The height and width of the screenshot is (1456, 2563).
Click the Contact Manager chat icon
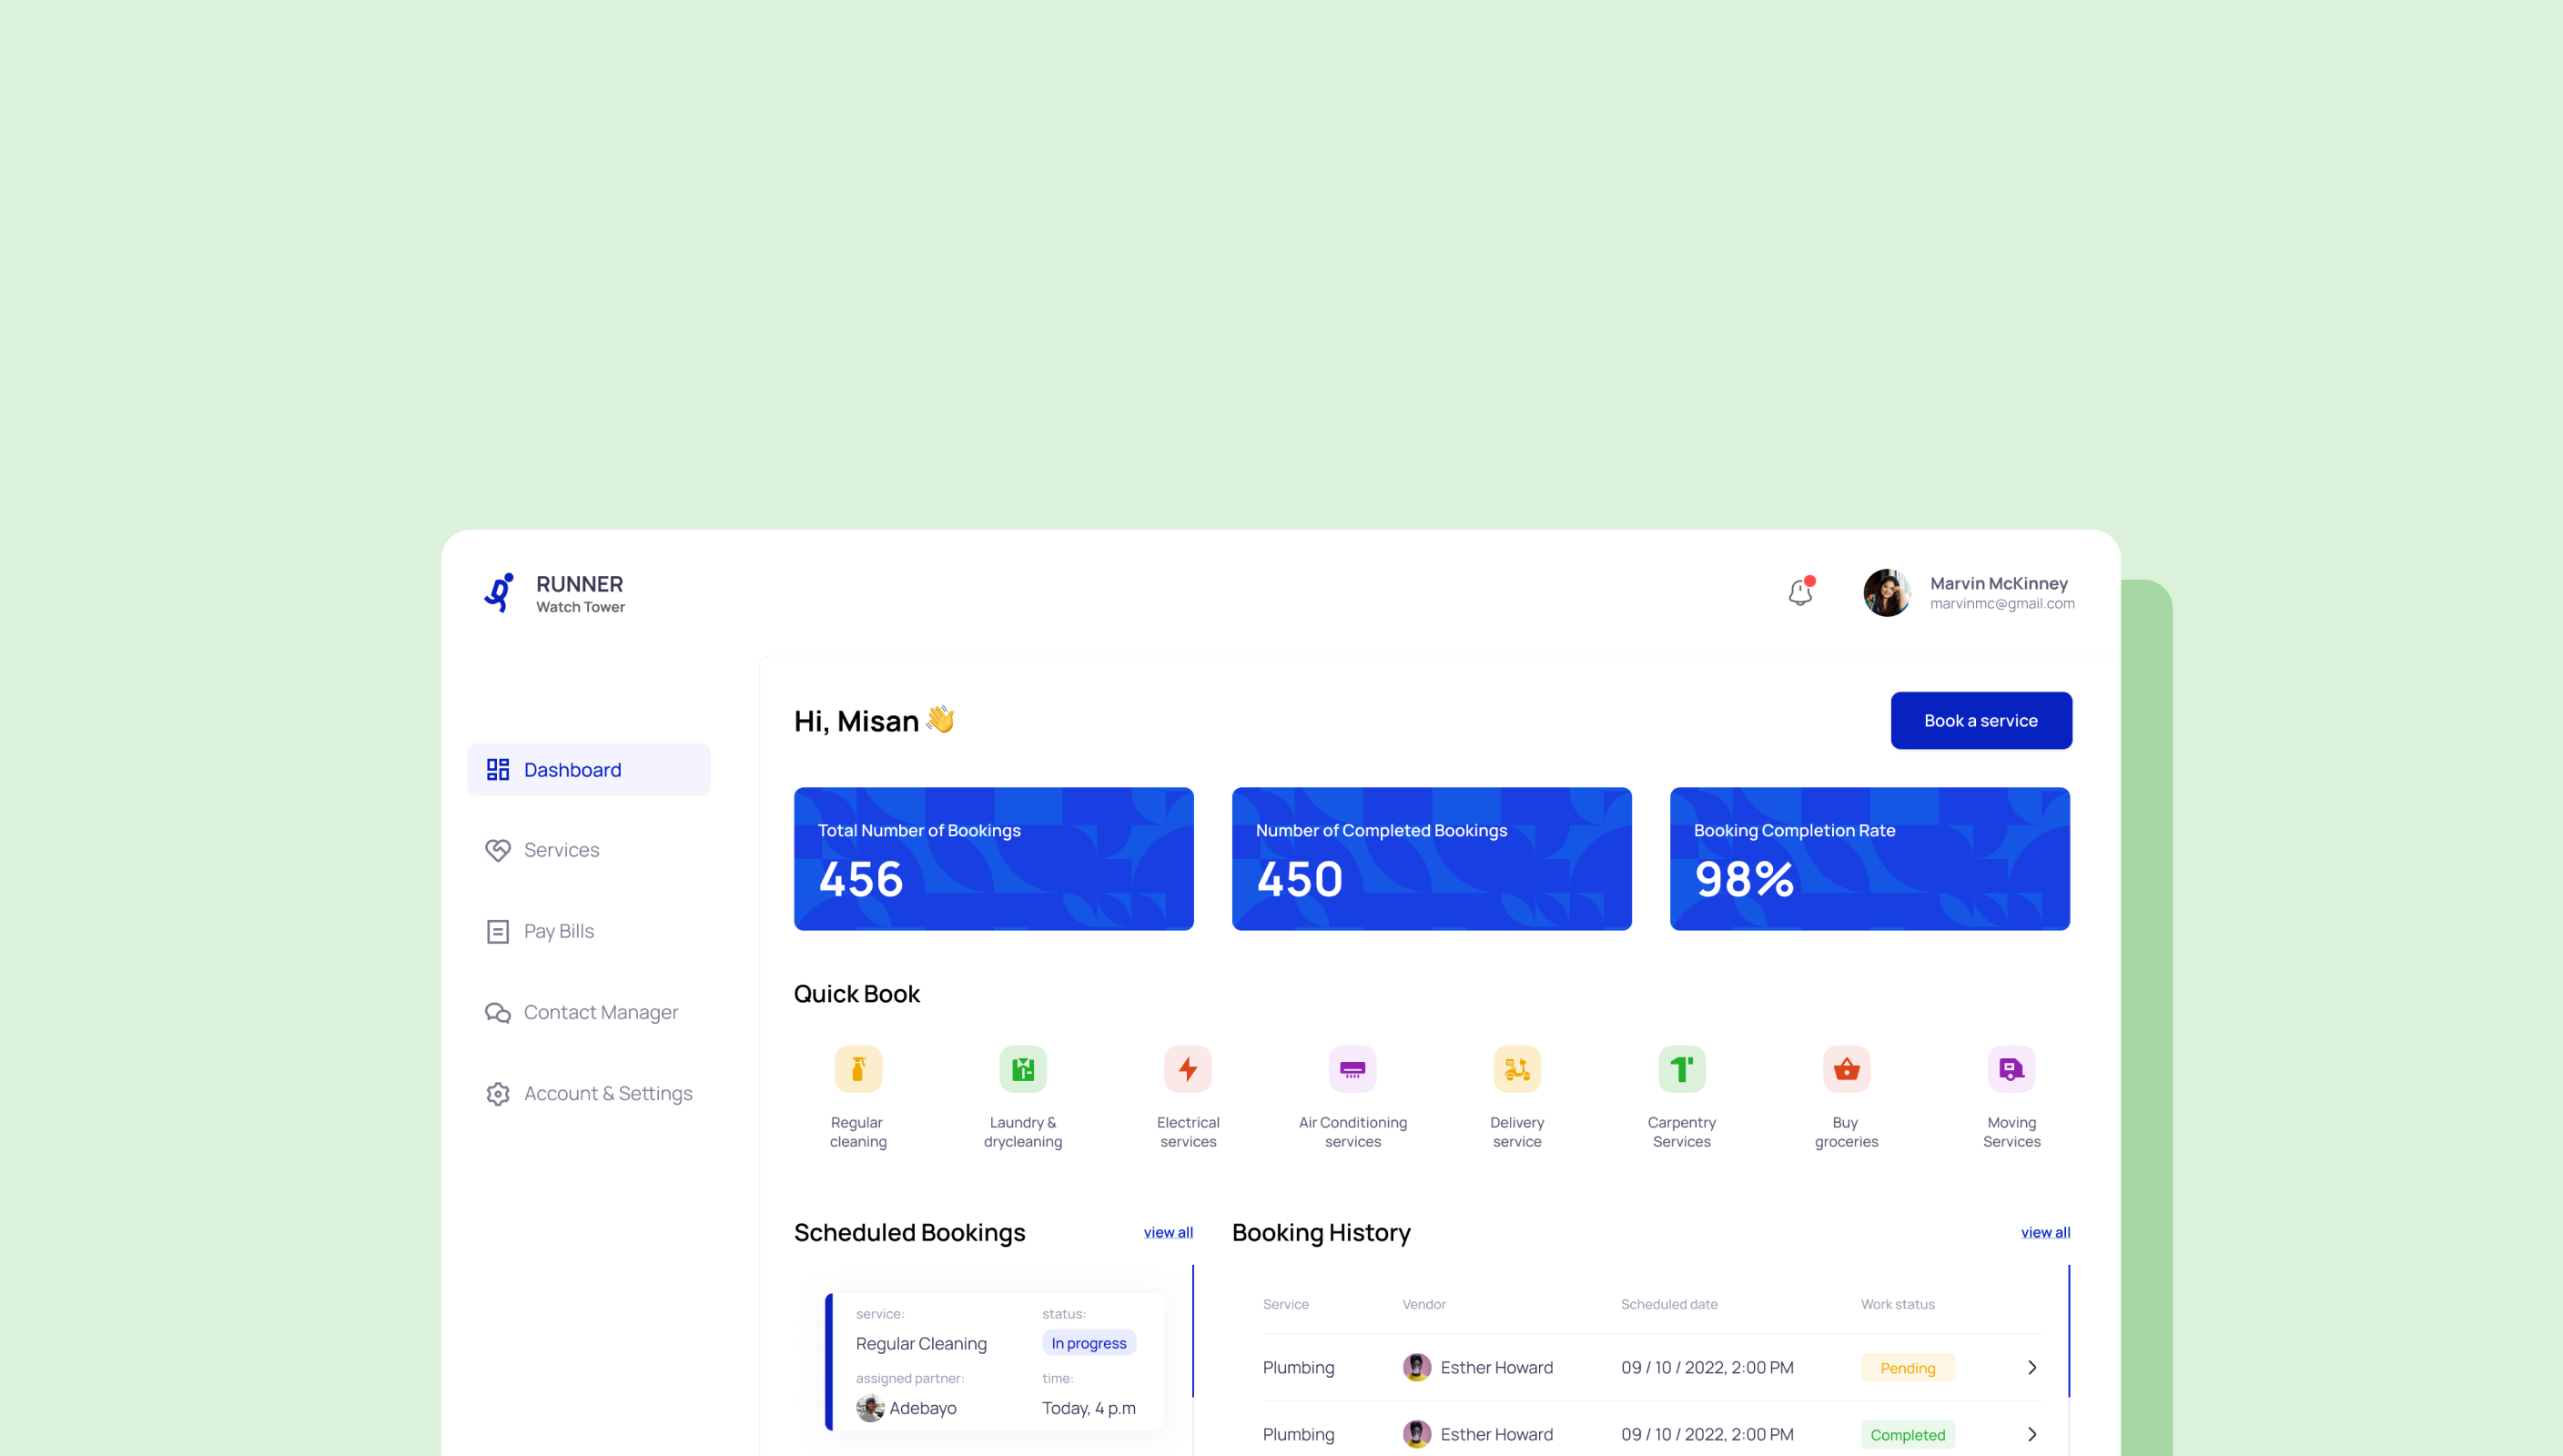click(x=497, y=1012)
